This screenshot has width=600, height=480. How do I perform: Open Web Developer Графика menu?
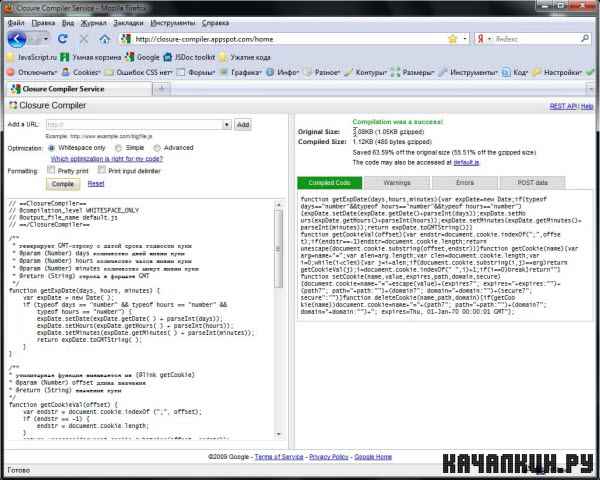(241, 72)
